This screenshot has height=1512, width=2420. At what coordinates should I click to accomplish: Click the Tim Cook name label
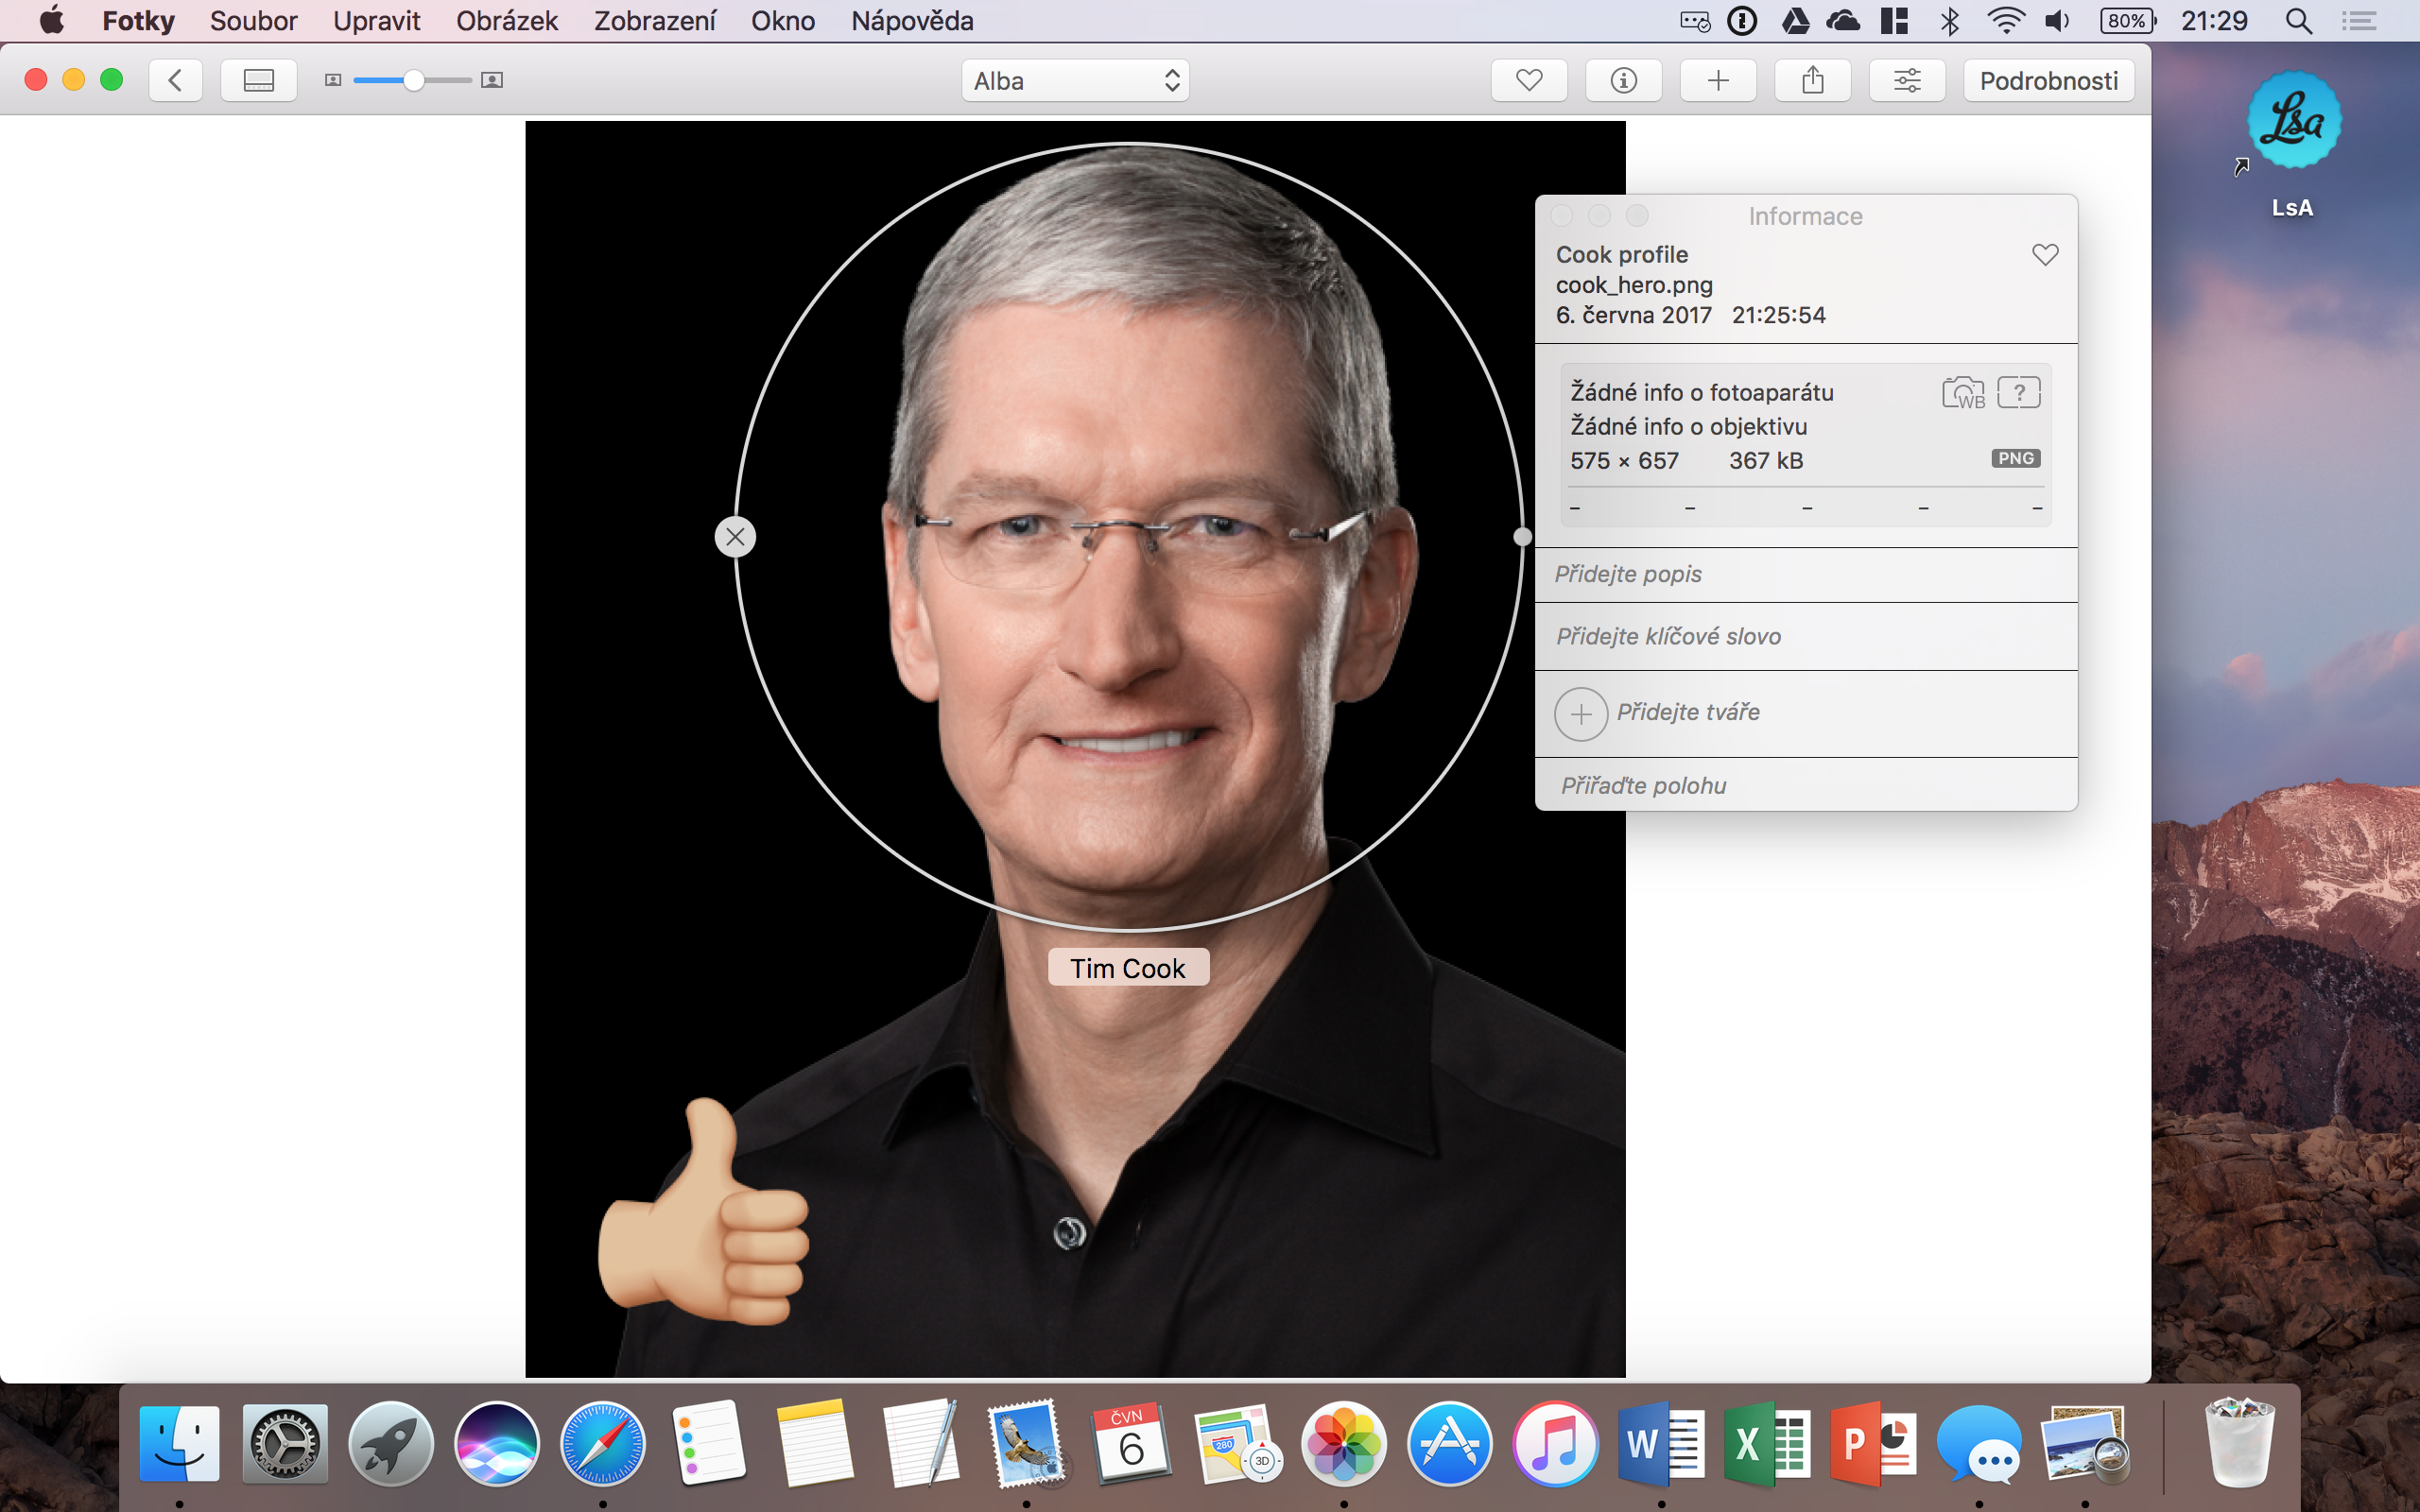[x=1128, y=968]
